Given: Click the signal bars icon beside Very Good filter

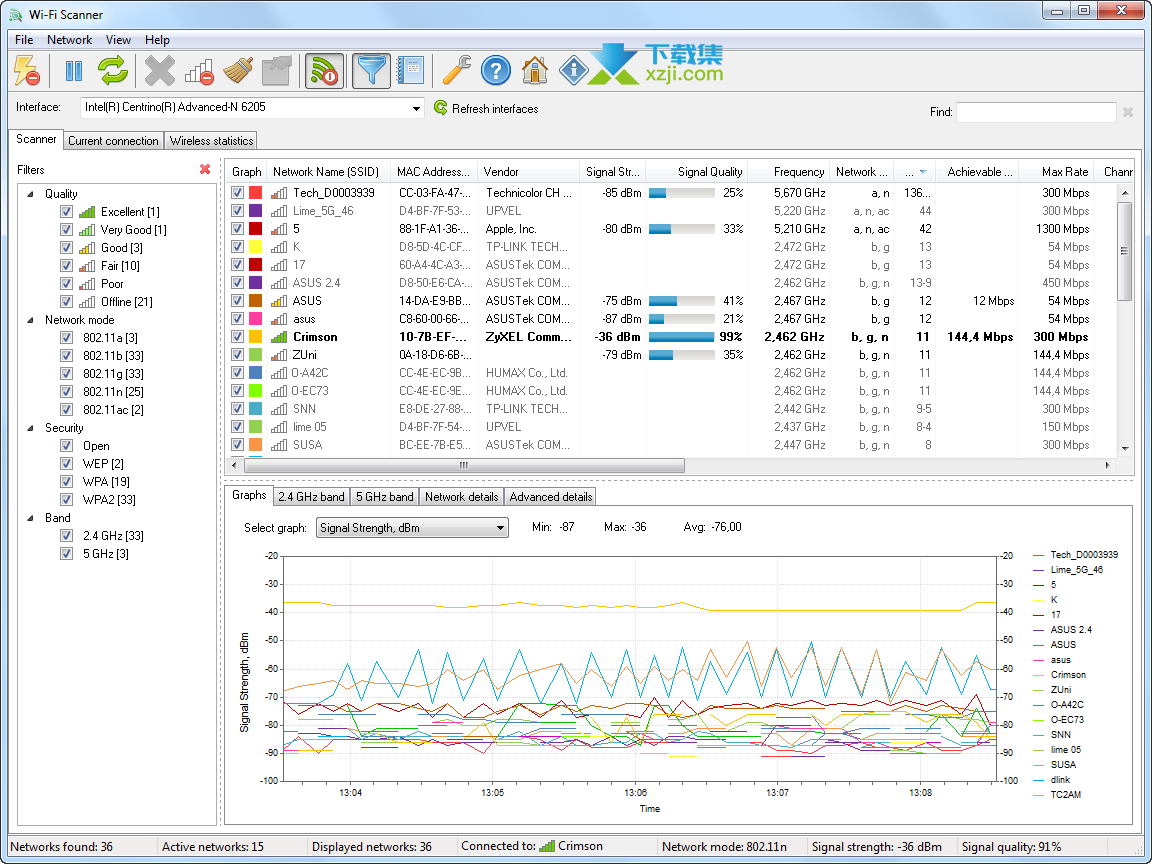Looking at the screenshot, I should pyautogui.click(x=87, y=230).
